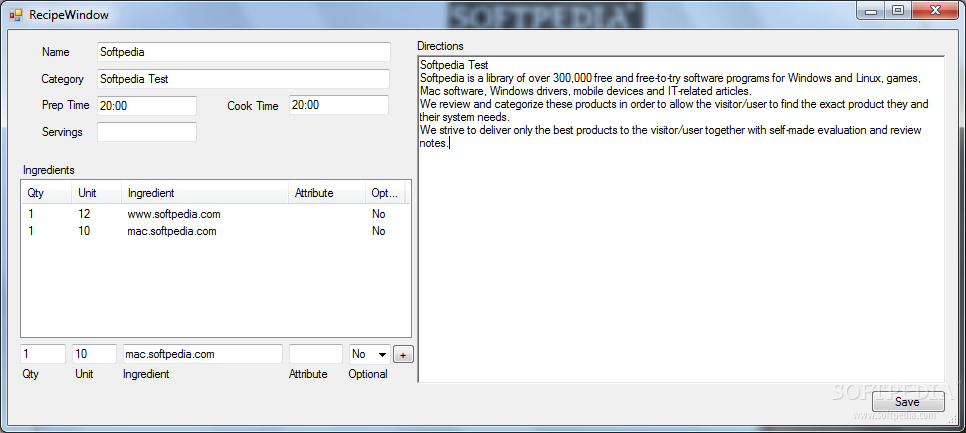Viewport: 966px width, 433px height.
Task: Click the Opt... column header
Action: point(385,193)
